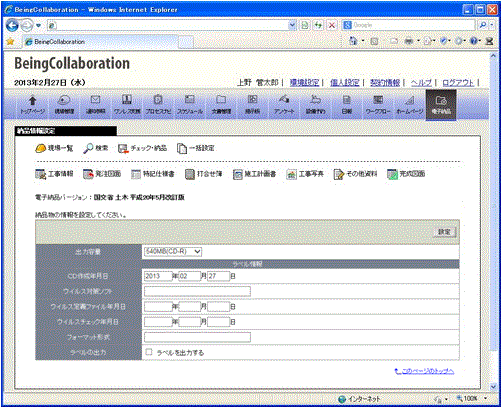Image resolution: width=502 pixels, height=408 pixels.
Task: Expand the 出力容量 dropdown
Action: 197,251
